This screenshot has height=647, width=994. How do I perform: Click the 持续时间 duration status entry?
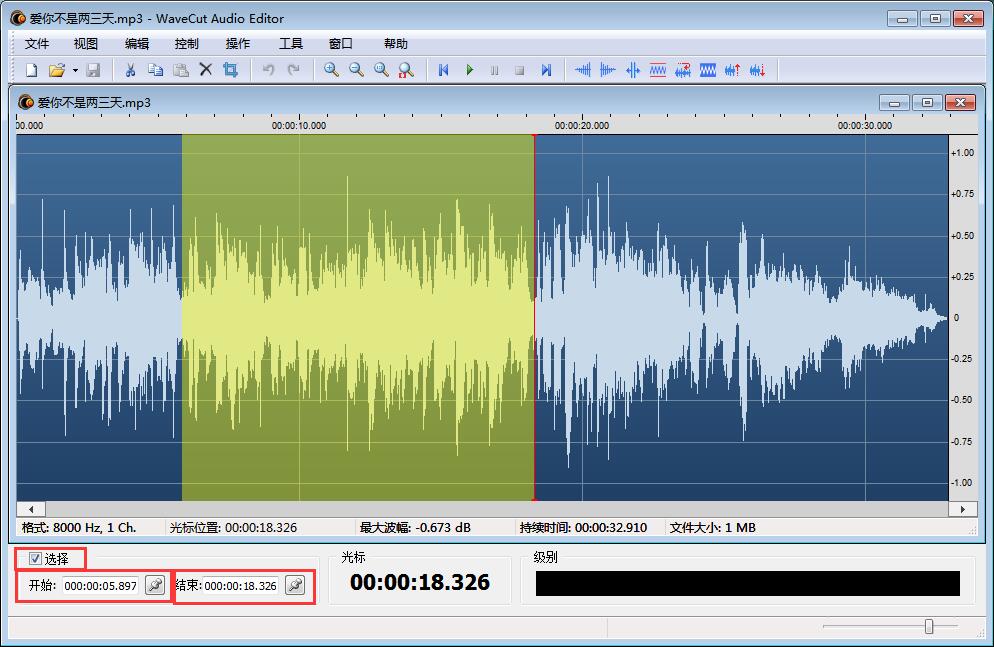tap(583, 527)
